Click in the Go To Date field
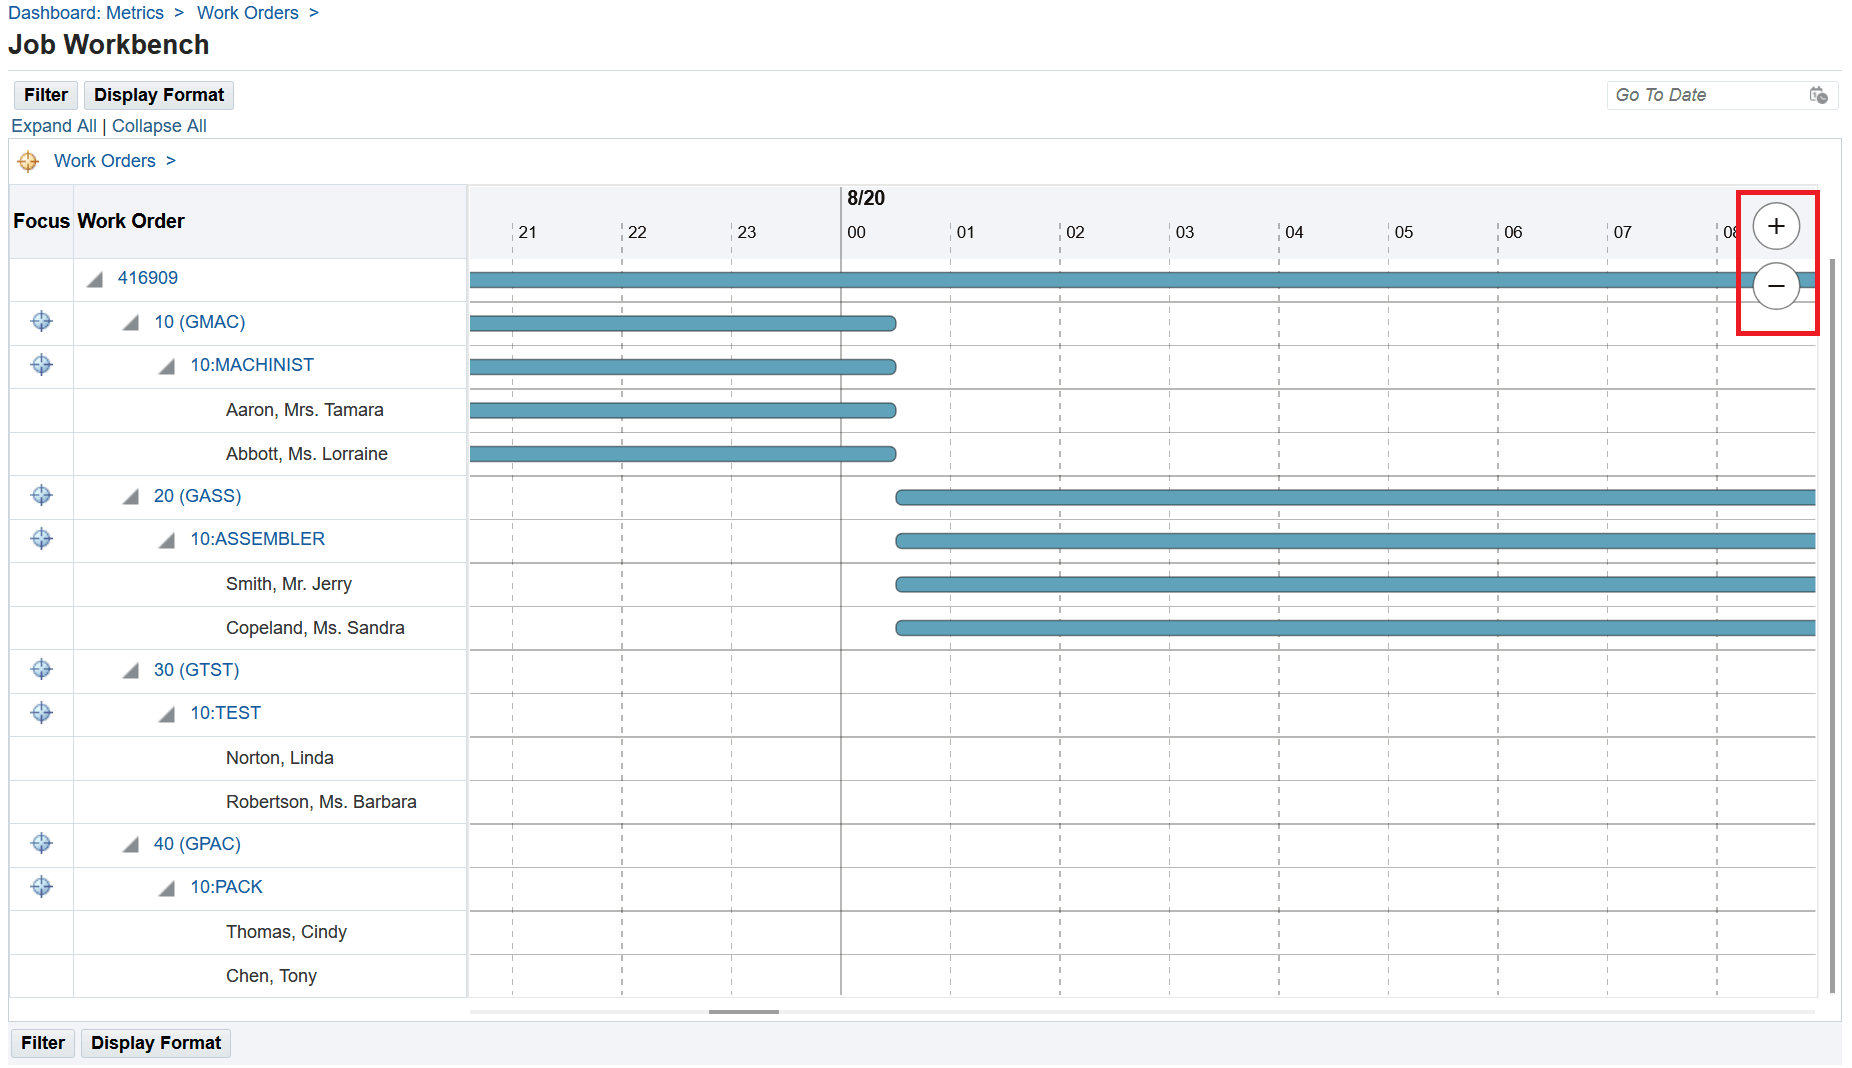Screen dimensions: 1852x1068 coord(1708,95)
